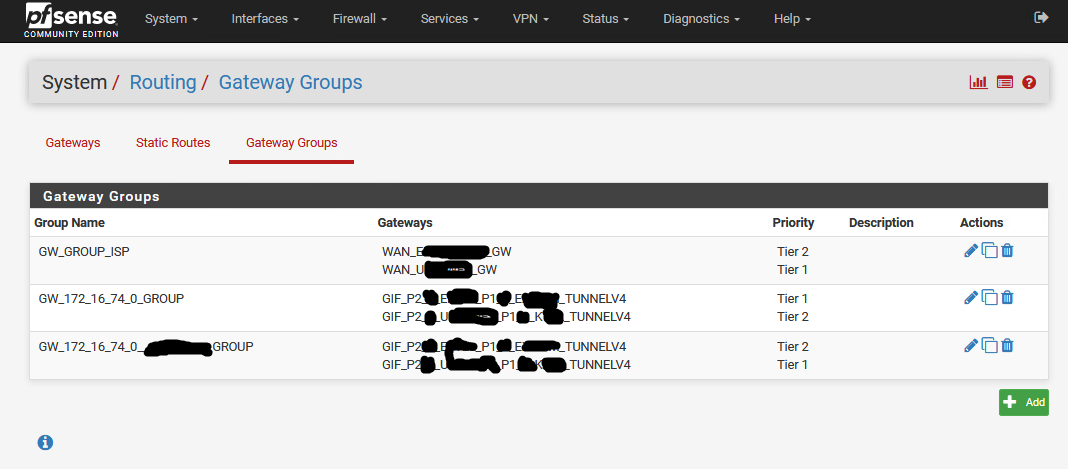Edit the GW_GROUP_ISP gateway group
Screen dimensions: 1068x473
pyautogui.click(x=970, y=251)
